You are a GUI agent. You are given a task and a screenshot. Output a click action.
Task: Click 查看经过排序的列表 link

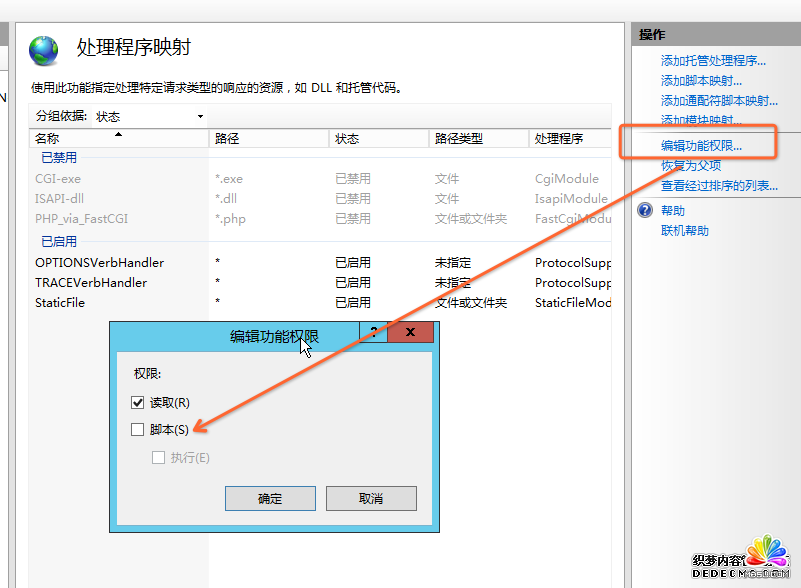pyautogui.click(x=719, y=186)
